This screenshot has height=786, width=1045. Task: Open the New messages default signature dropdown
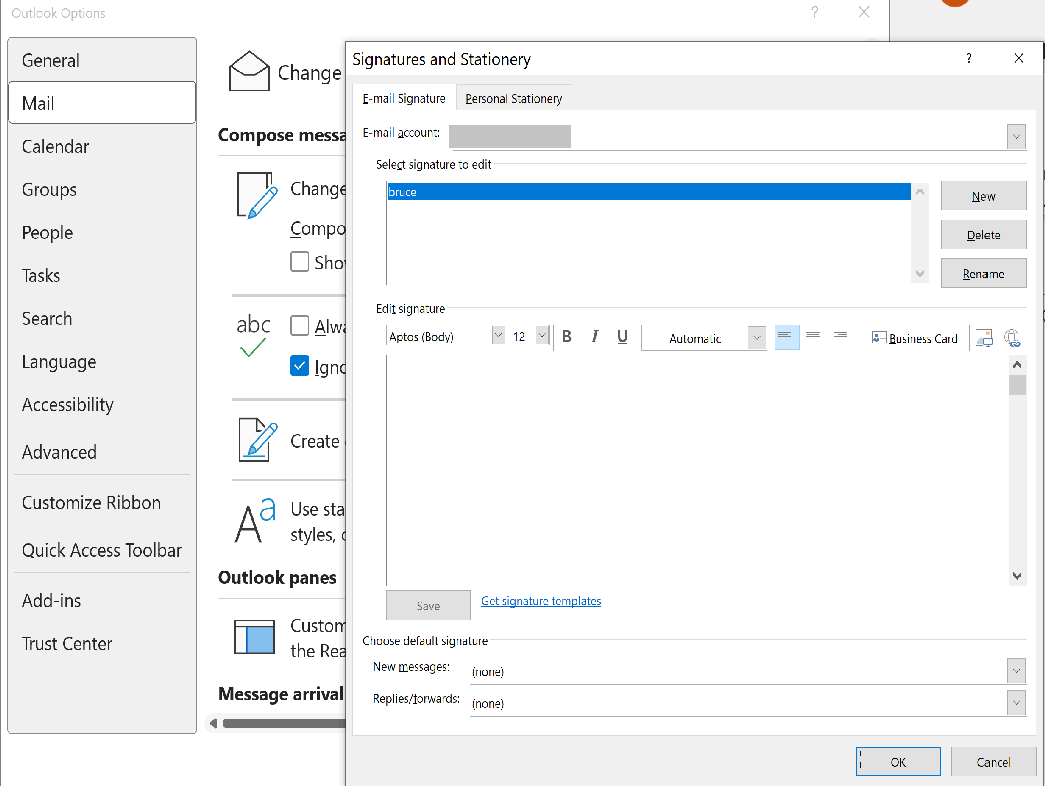(1016, 671)
